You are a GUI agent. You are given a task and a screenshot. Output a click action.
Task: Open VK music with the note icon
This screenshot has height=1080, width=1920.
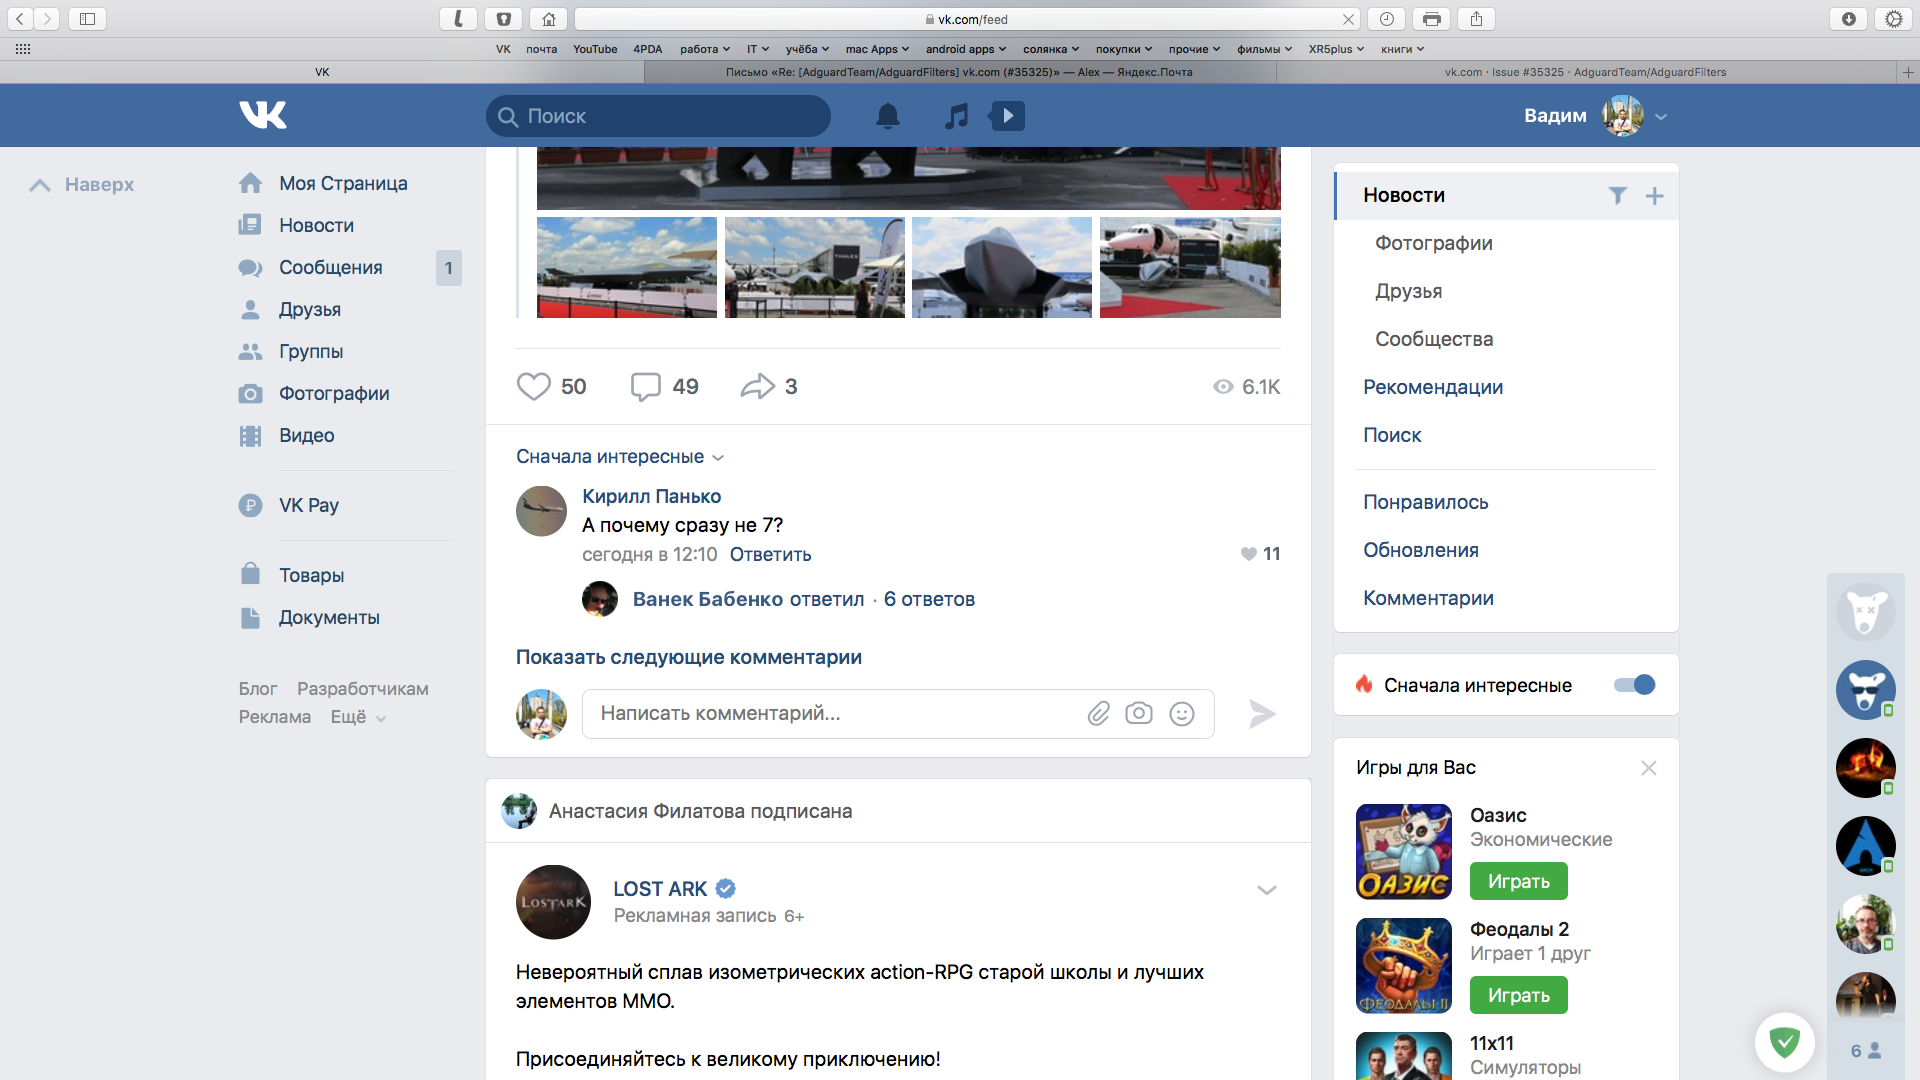coord(956,116)
